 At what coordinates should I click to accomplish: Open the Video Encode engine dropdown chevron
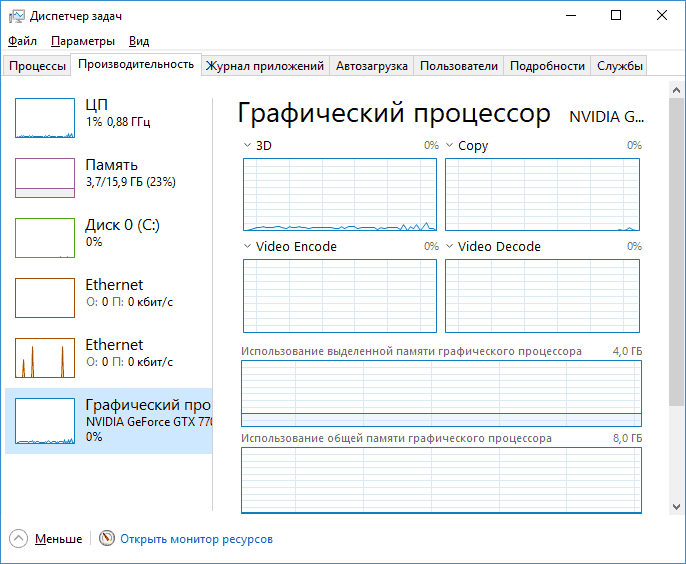(x=247, y=246)
